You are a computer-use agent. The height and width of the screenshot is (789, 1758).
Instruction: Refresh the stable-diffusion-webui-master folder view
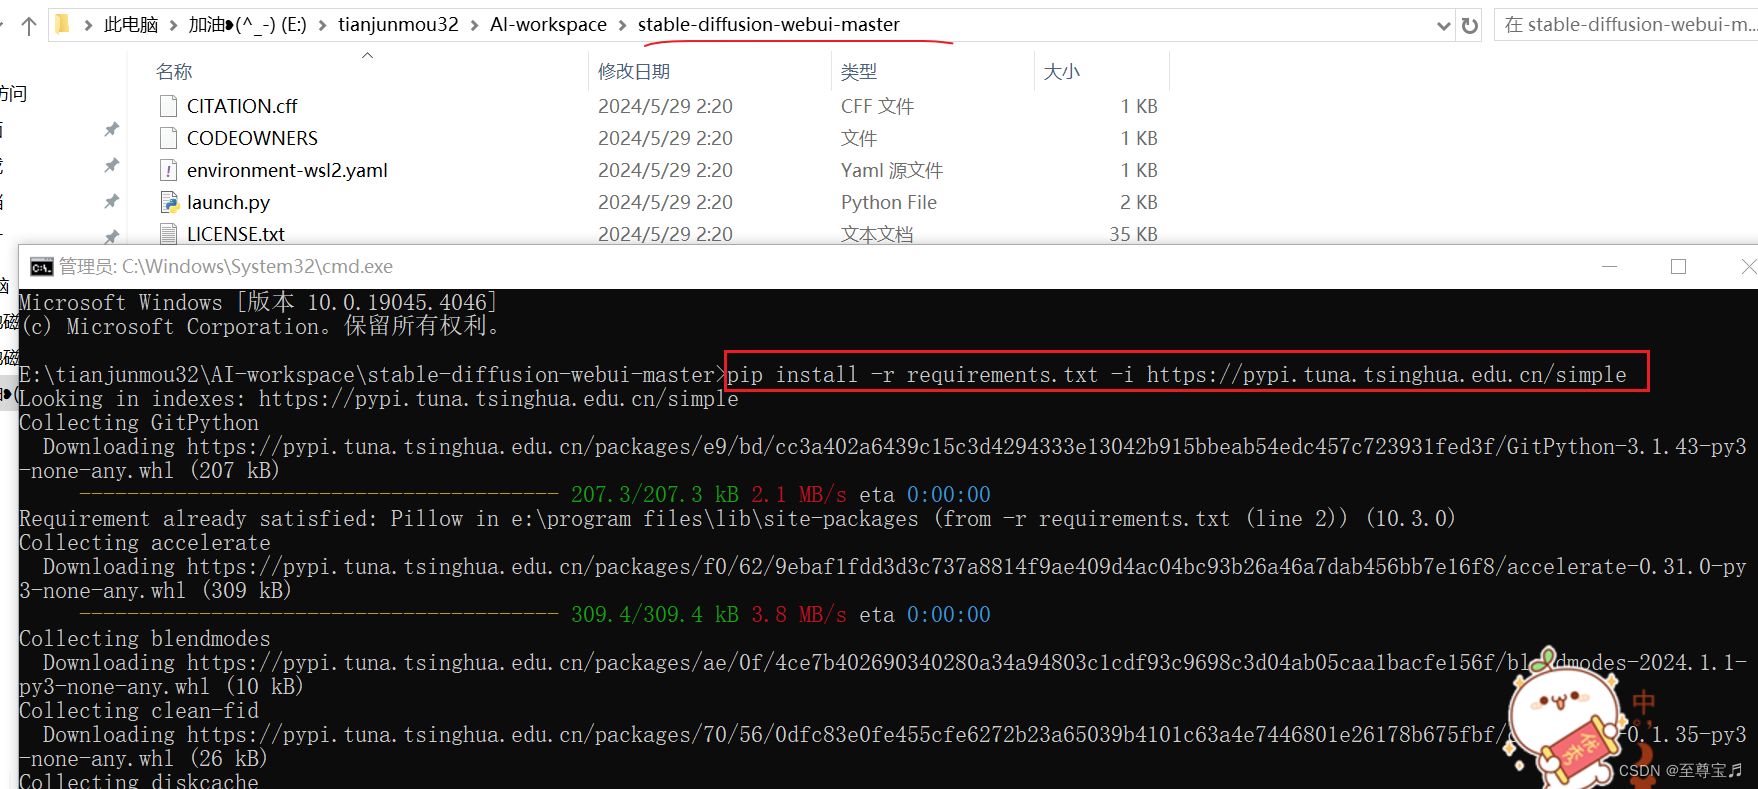[1469, 26]
